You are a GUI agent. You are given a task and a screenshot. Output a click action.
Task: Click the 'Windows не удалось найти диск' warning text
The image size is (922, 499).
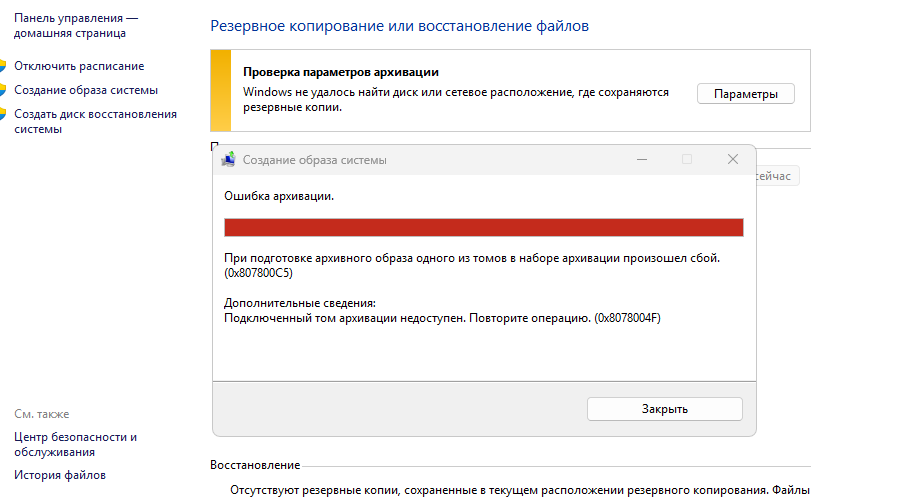[x=456, y=99]
